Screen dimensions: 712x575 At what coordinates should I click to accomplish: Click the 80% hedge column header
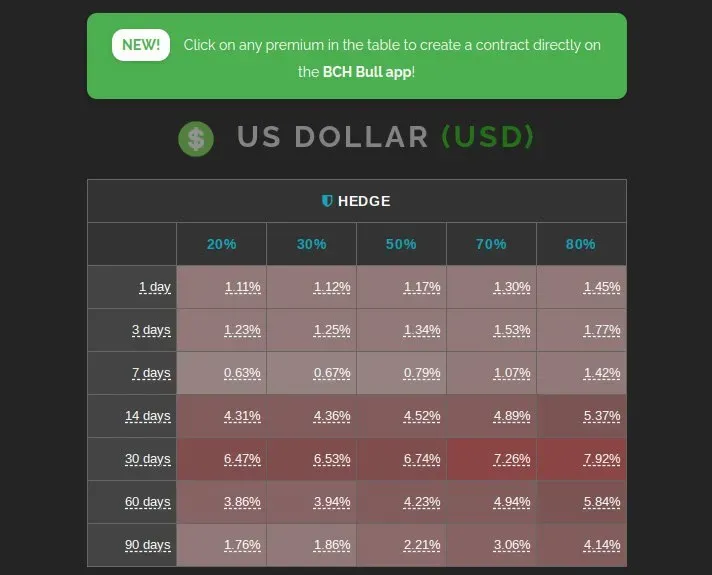pos(580,244)
